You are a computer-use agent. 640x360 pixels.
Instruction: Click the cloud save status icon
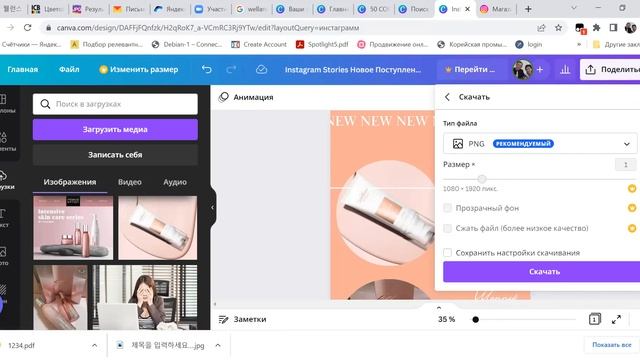point(261,69)
